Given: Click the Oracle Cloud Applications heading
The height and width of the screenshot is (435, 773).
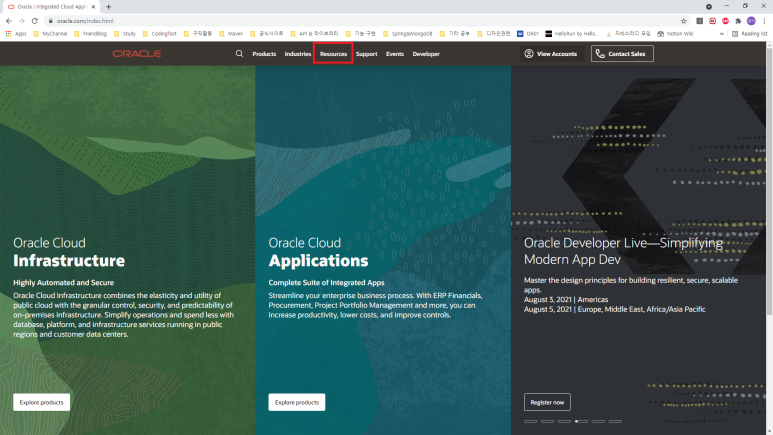Looking at the screenshot, I should pyautogui.click(x=318, y=252).
